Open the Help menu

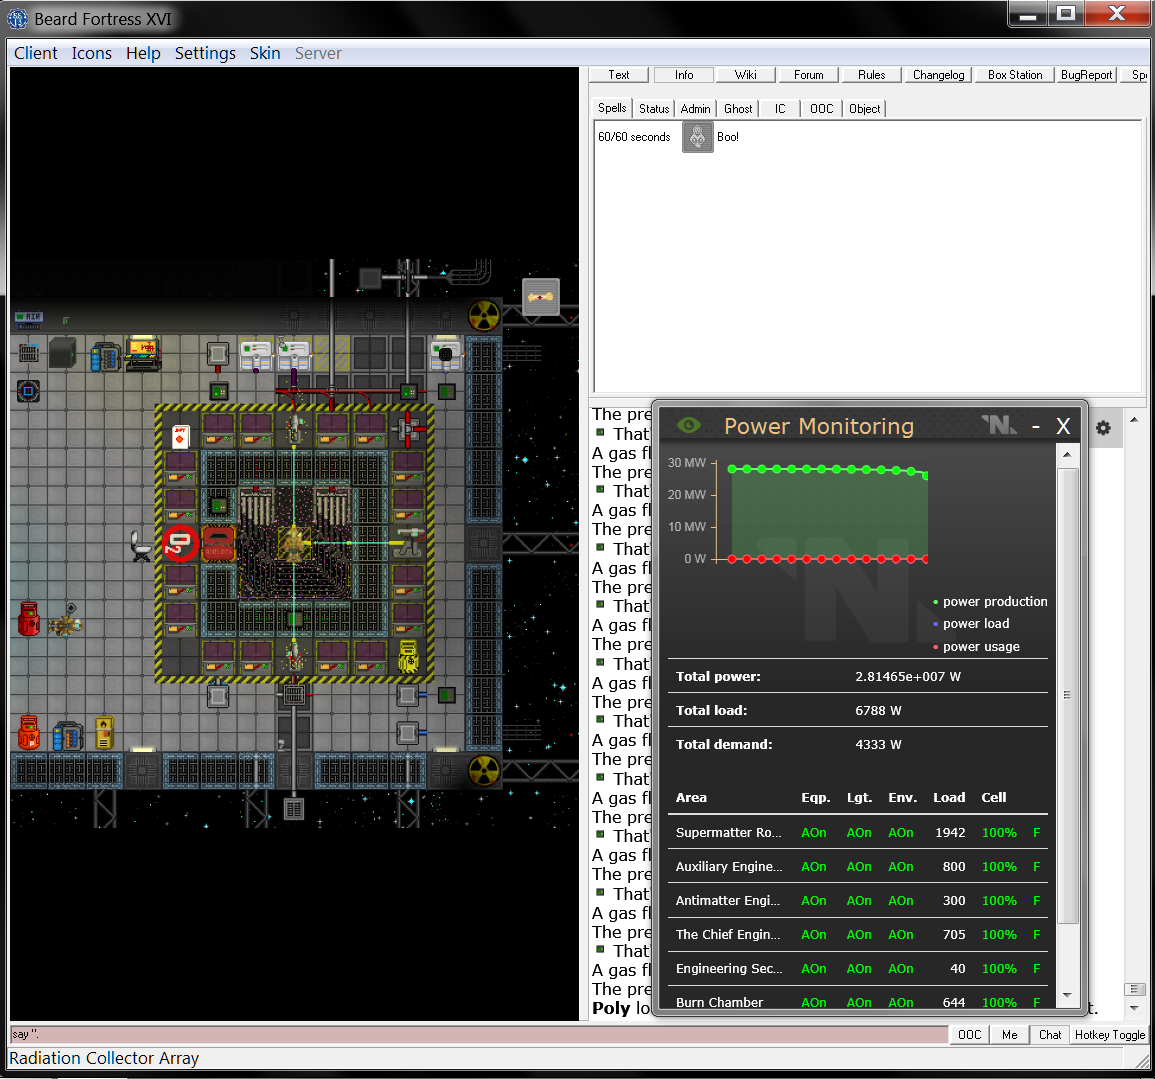tap(143, 53)
